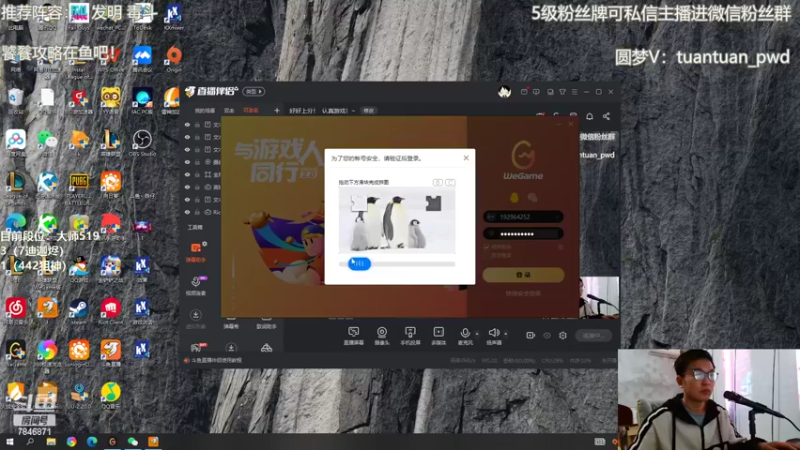Lock the bottom Ri... source layer

click(197, 212)
